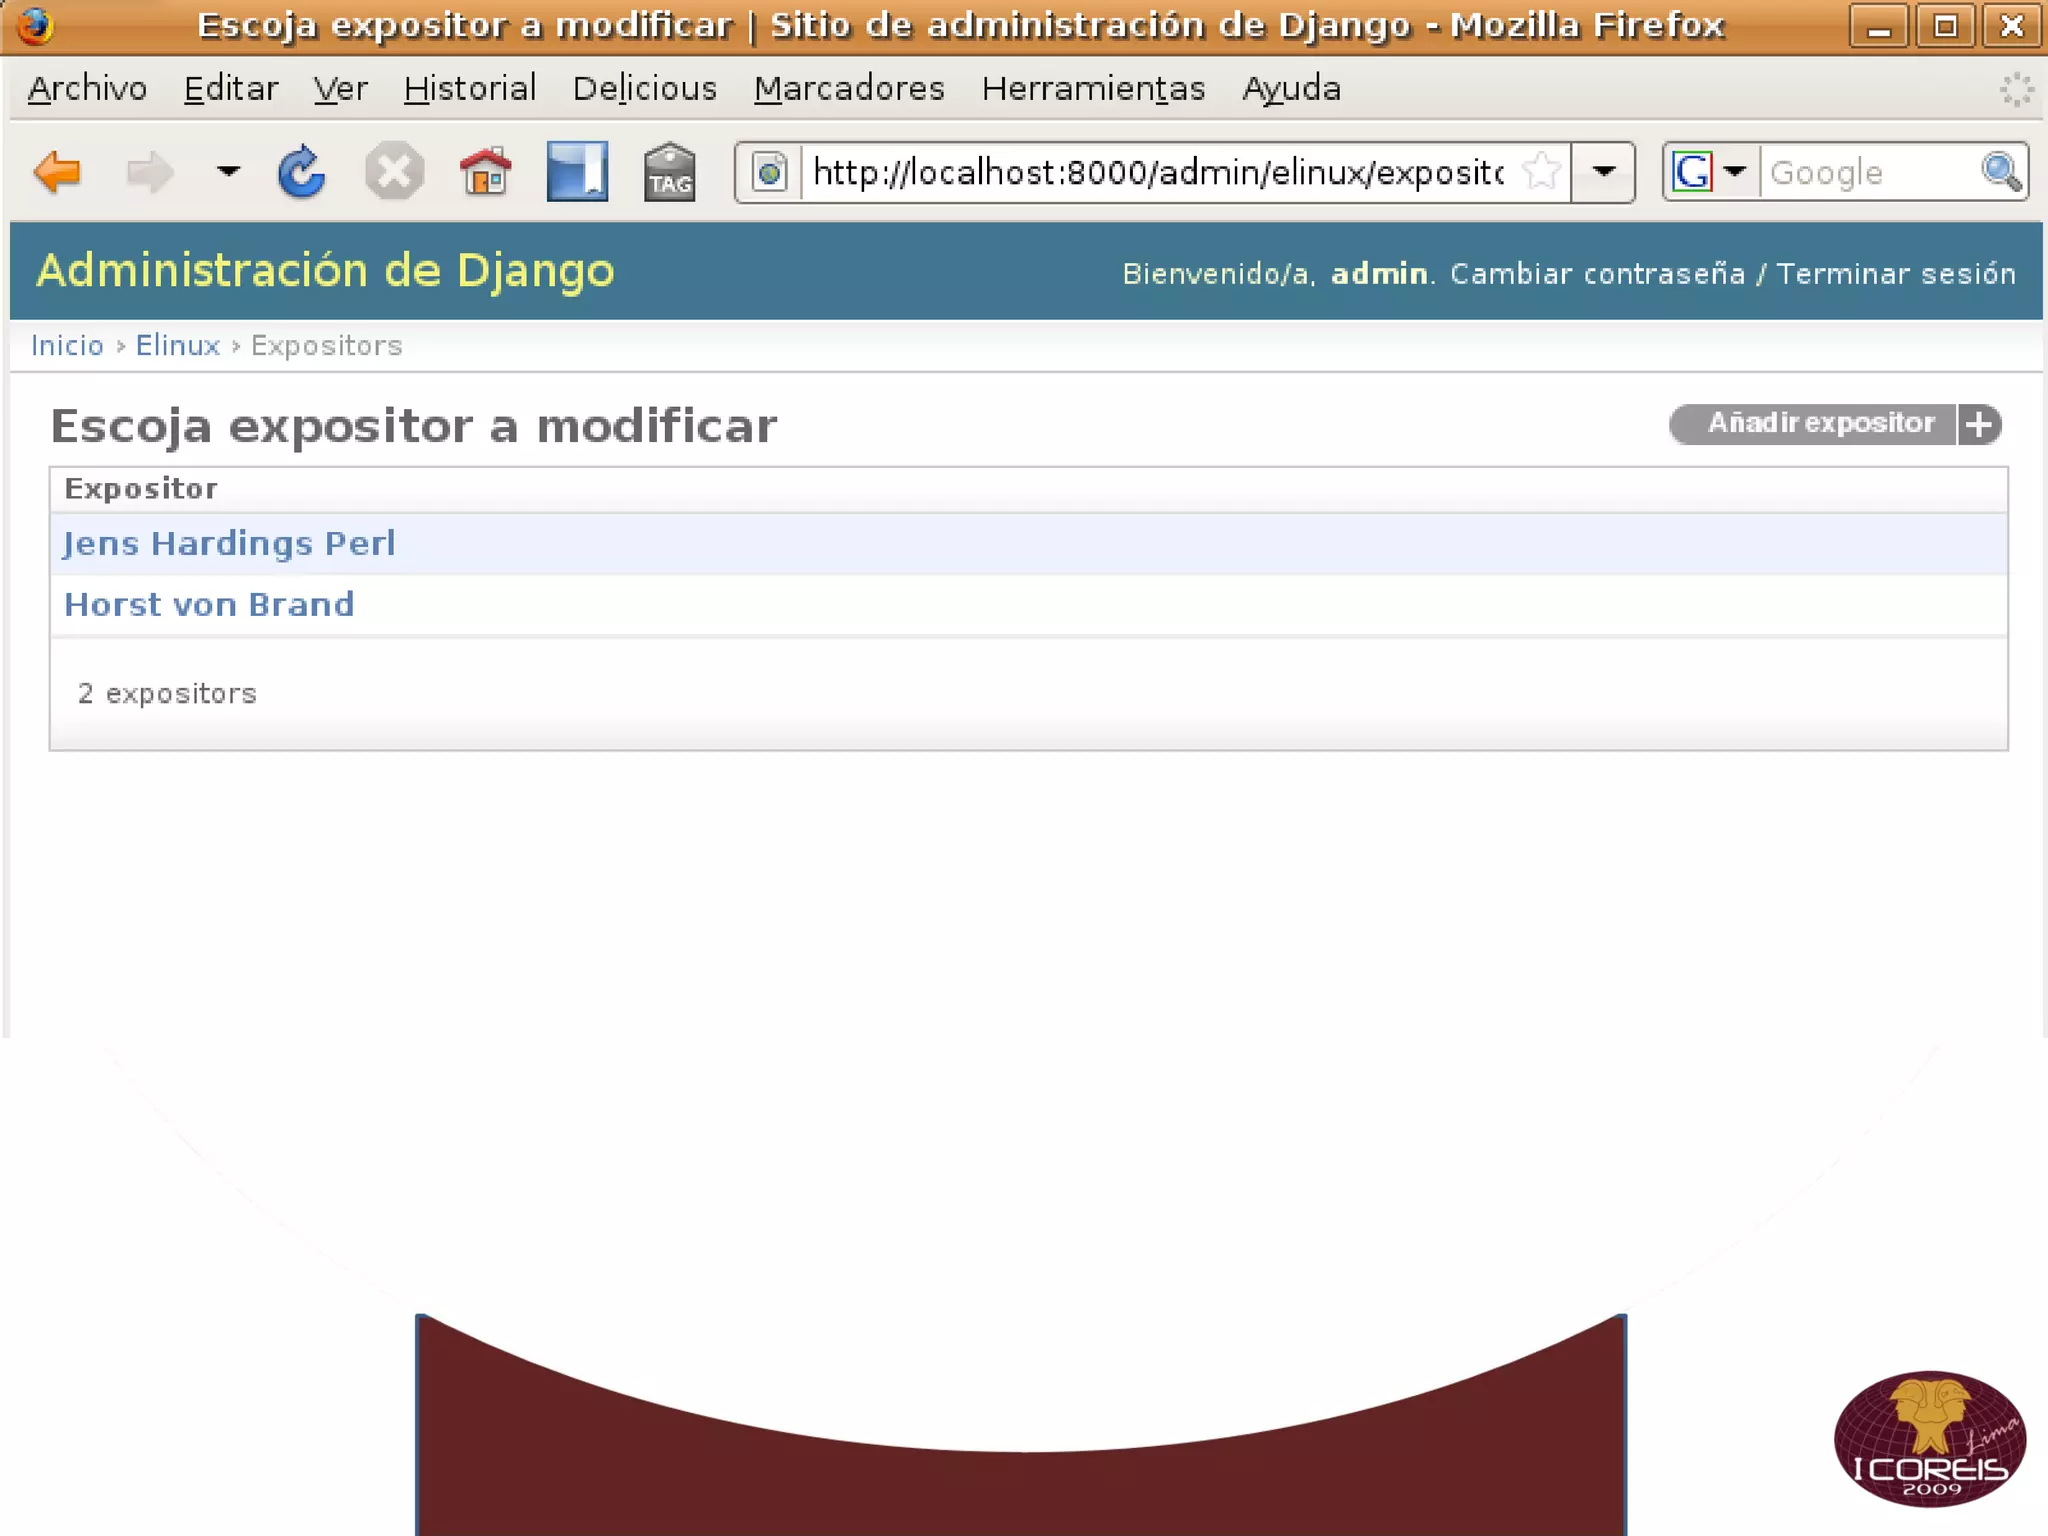The height and width of the screenshot is (1536, 2048).
Task: Open the Editar menu
Action: pos(231,89)
